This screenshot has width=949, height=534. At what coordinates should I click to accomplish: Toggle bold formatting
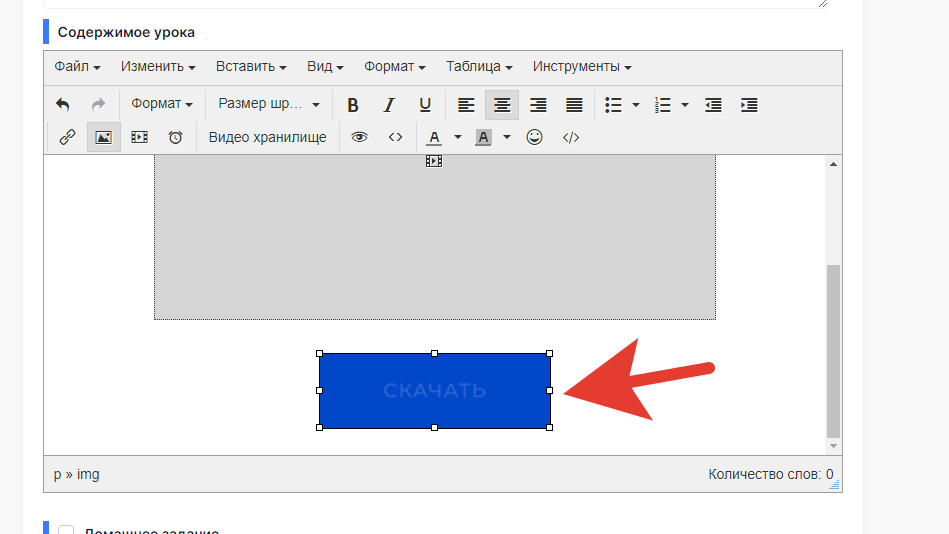[353, 105]
